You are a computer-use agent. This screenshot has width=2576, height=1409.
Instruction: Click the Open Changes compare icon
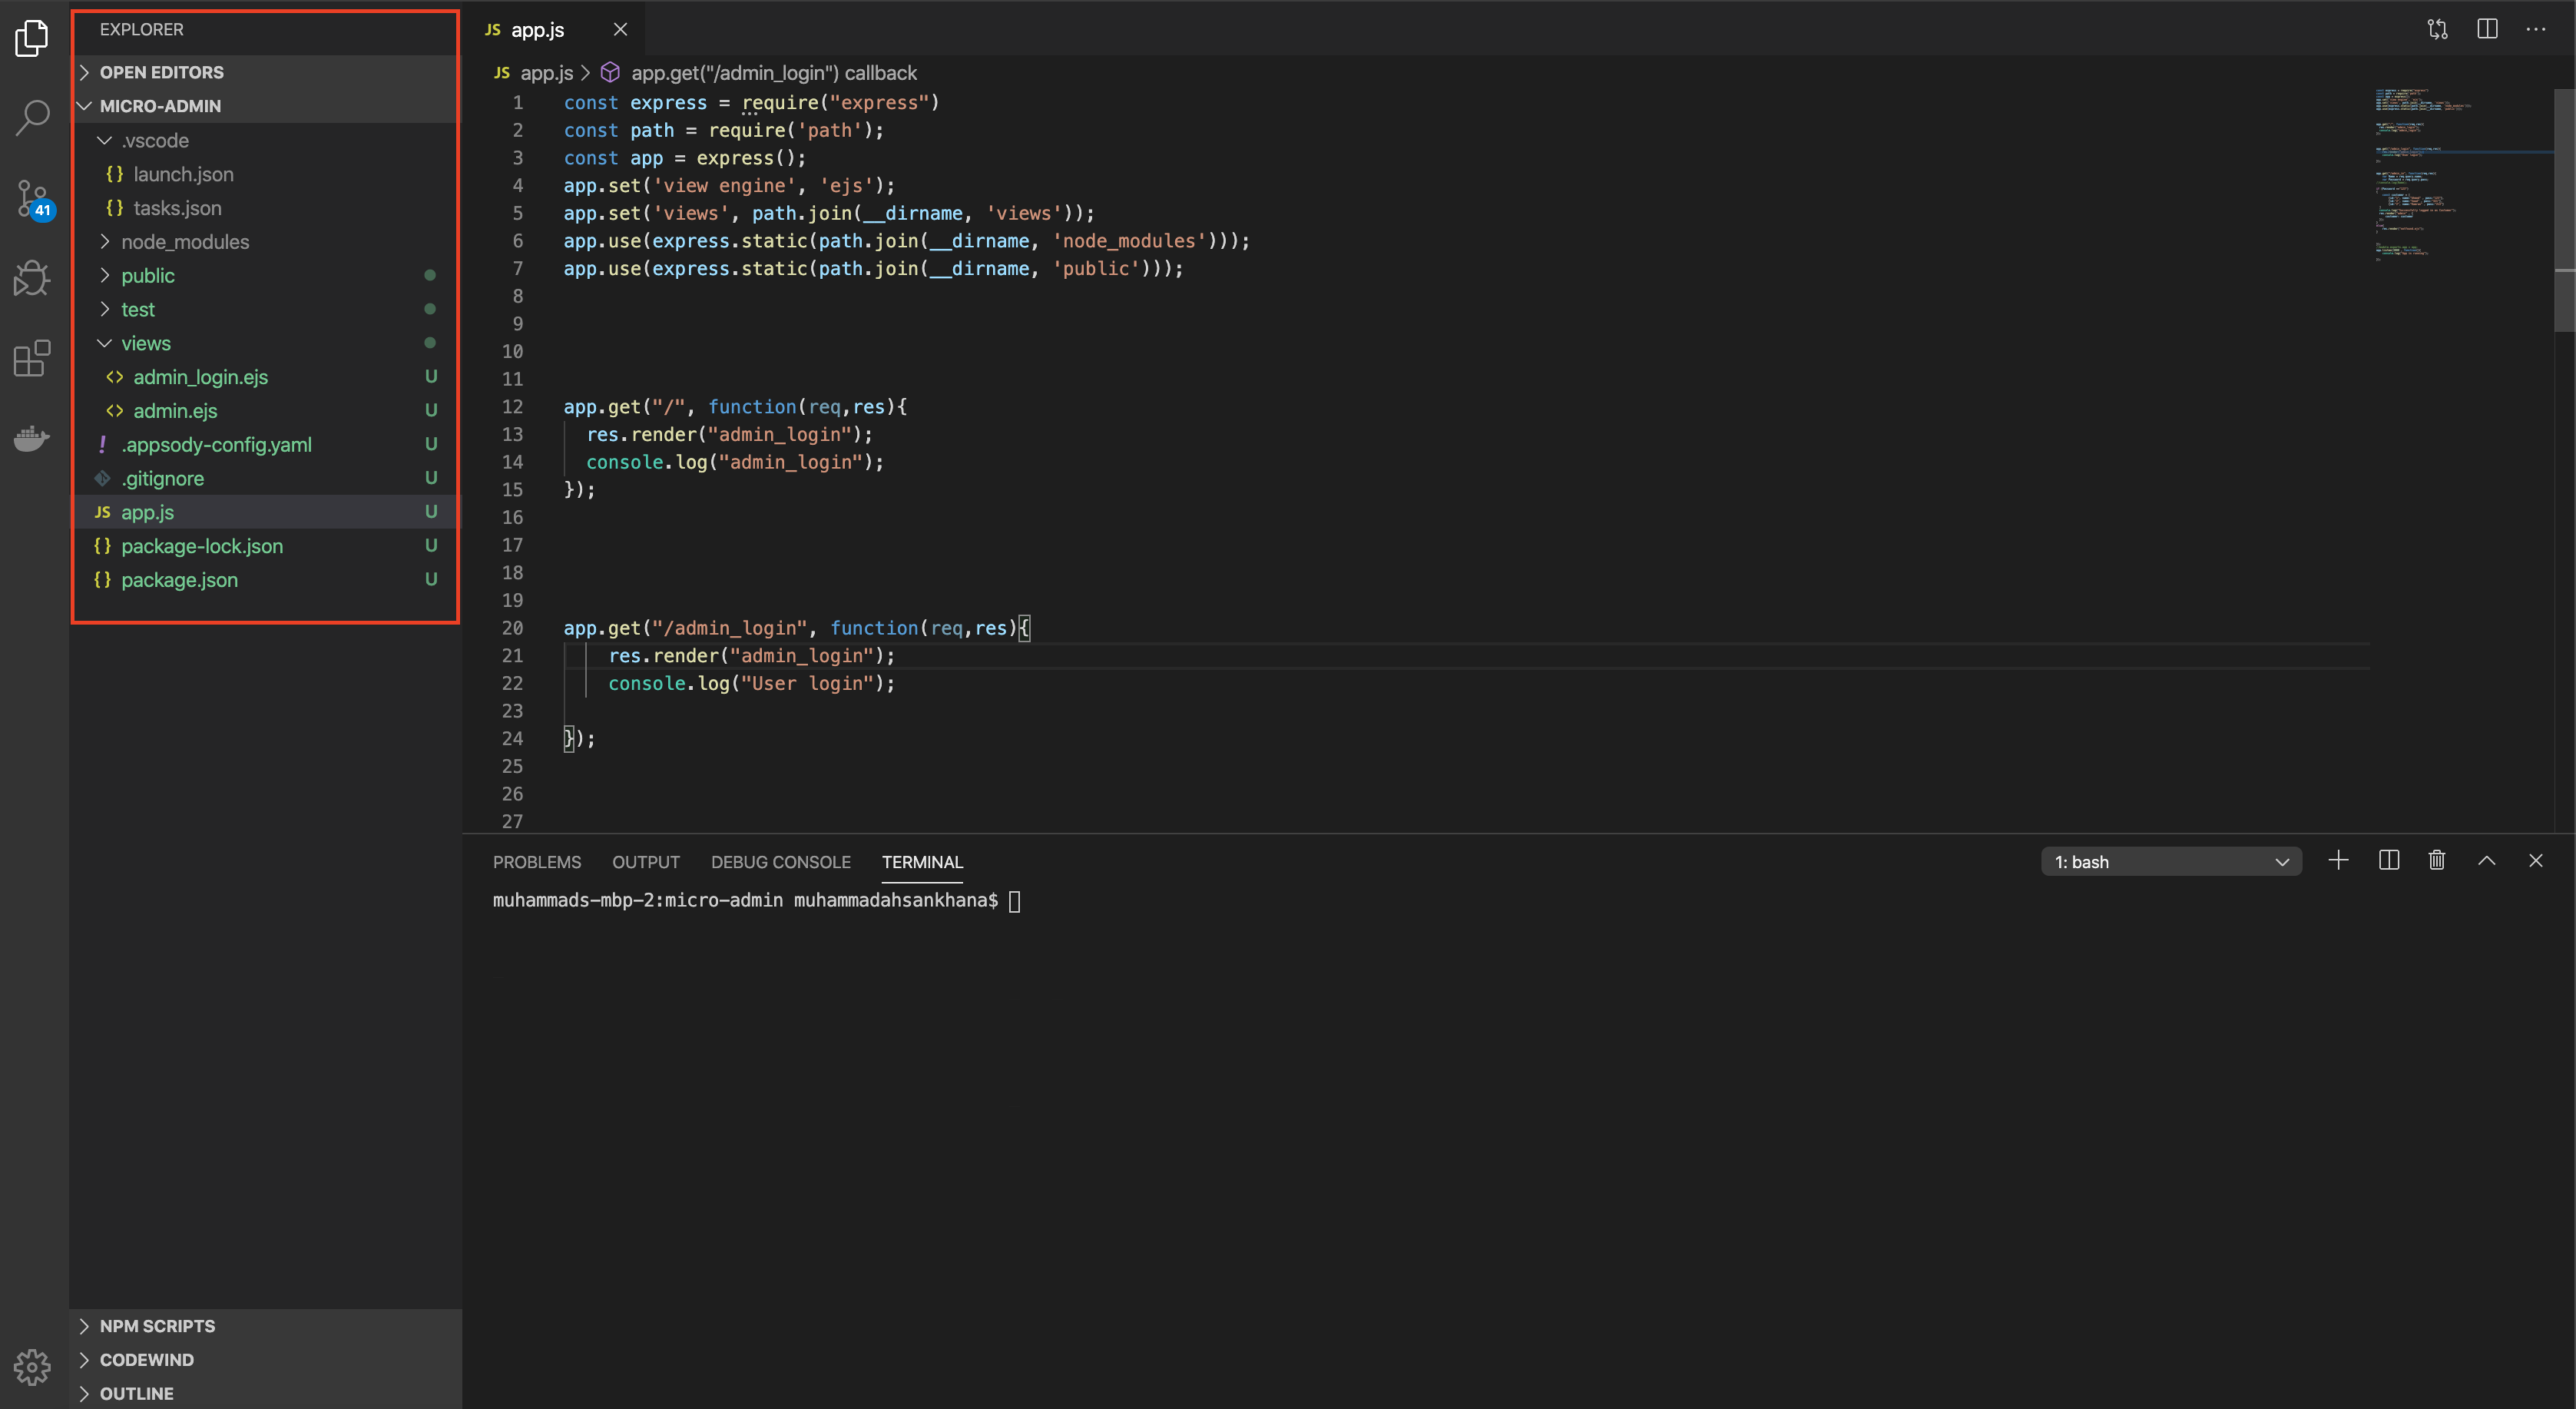coord(2437,29)
